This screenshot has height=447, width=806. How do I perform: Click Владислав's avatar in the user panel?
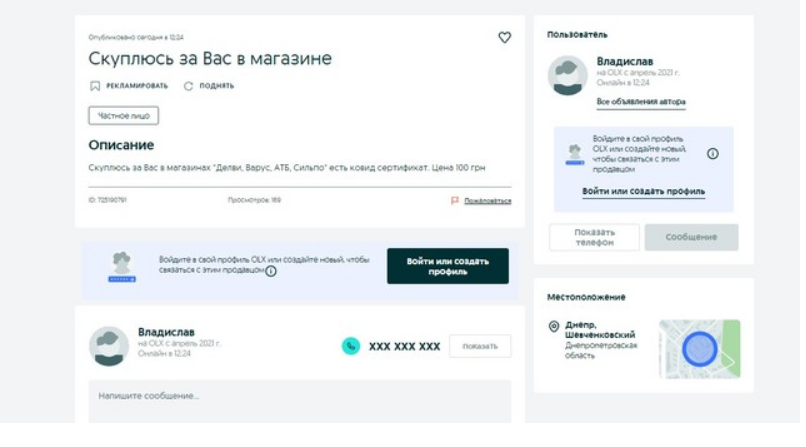(x=568, y=76)
